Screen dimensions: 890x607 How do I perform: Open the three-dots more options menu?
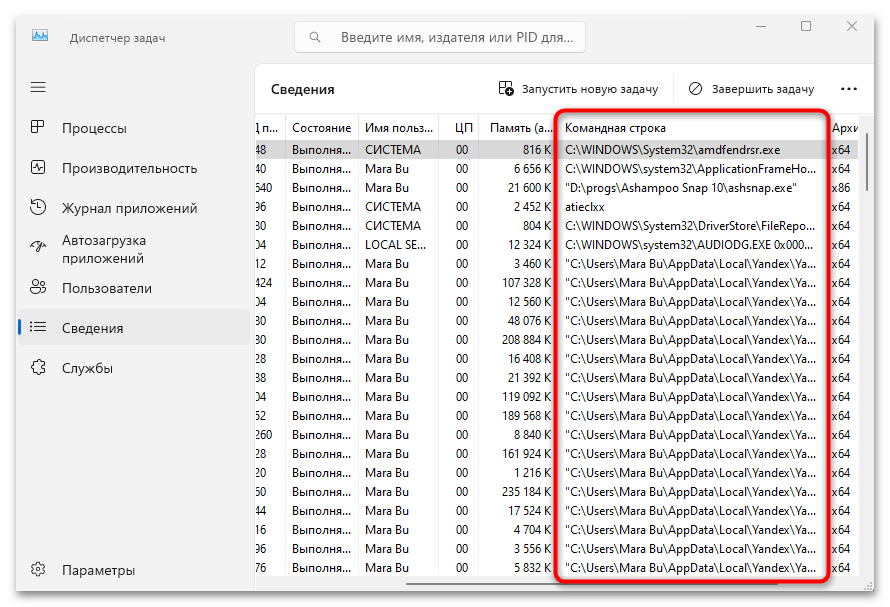pos(849,89)
